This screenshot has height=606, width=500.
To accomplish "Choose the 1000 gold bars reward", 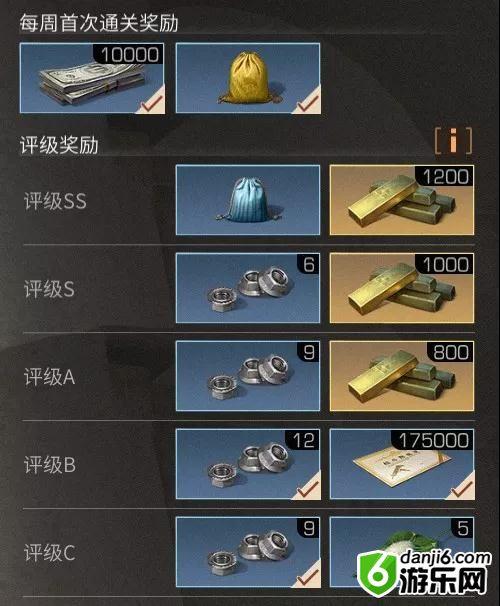I will coord(402,288).
